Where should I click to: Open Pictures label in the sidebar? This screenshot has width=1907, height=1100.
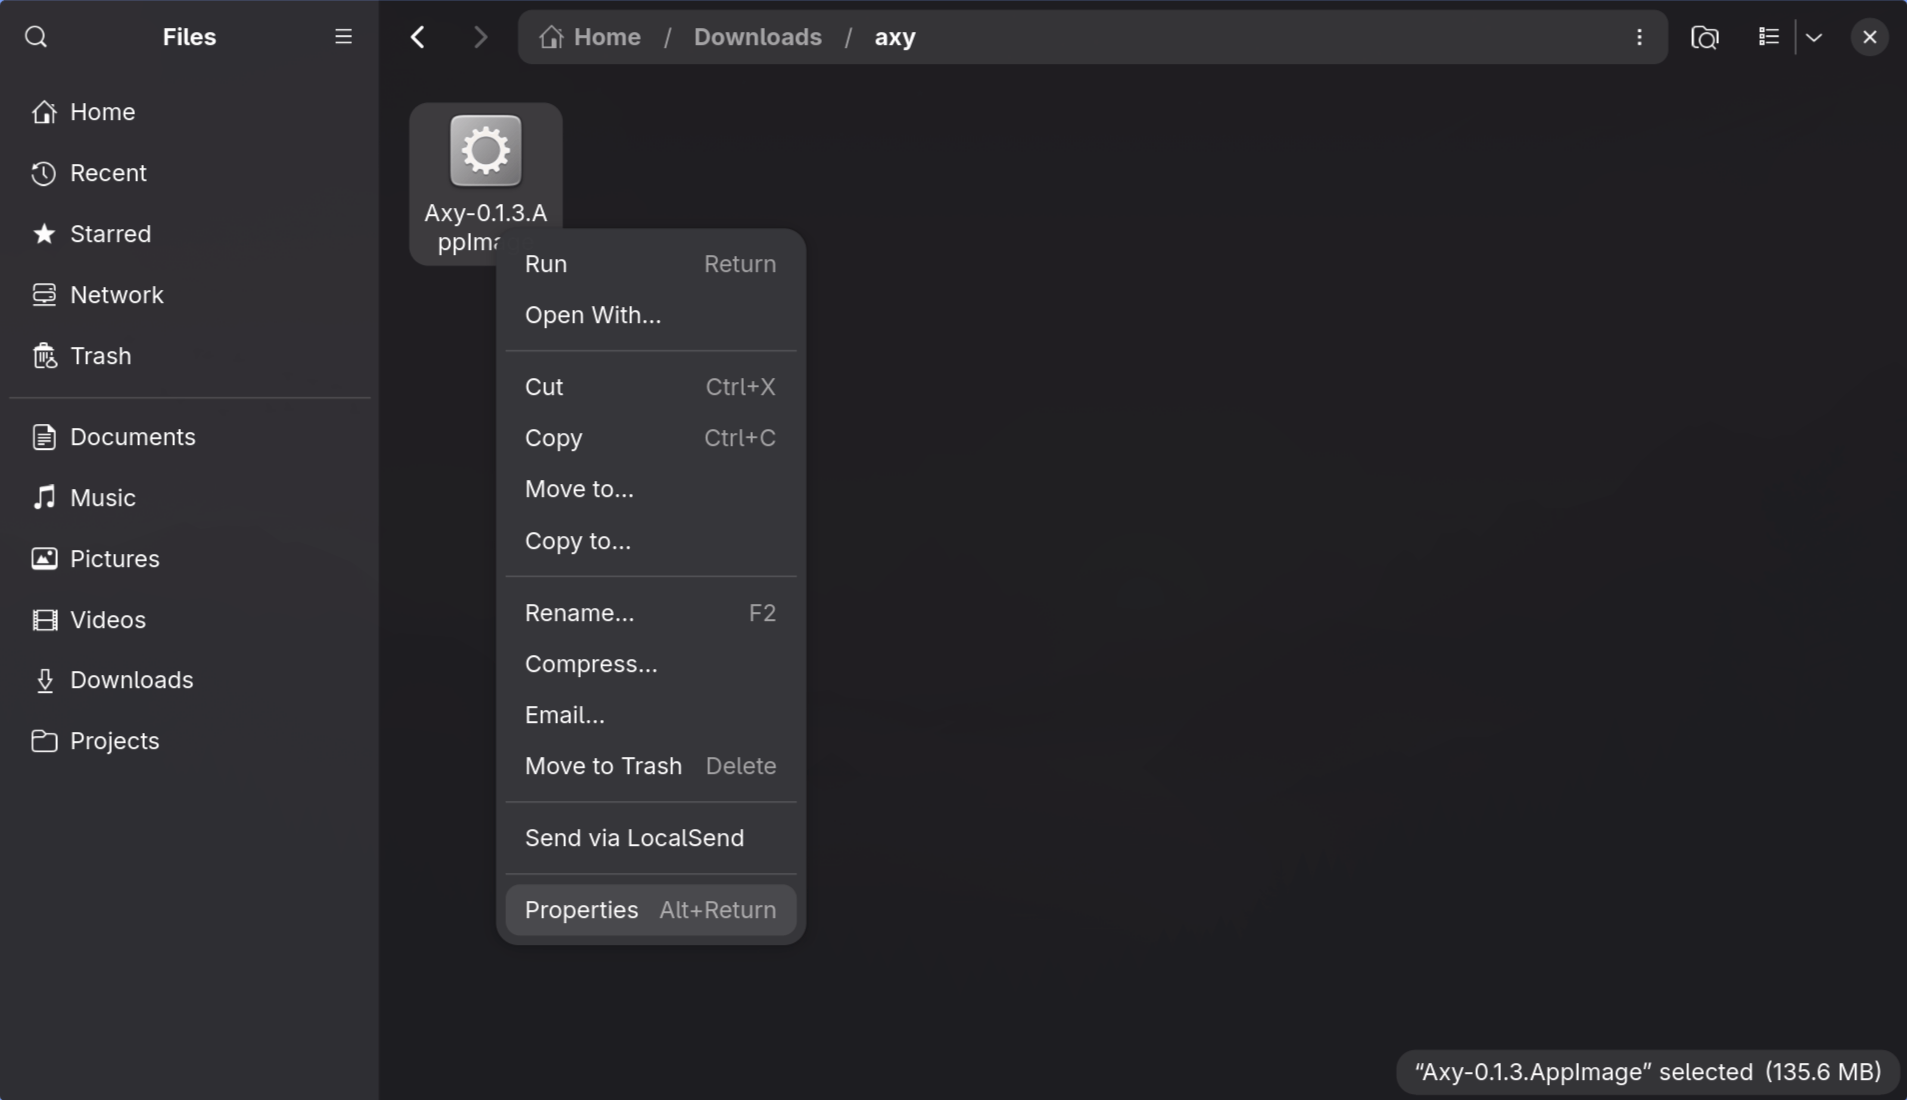tap(115, 559)
